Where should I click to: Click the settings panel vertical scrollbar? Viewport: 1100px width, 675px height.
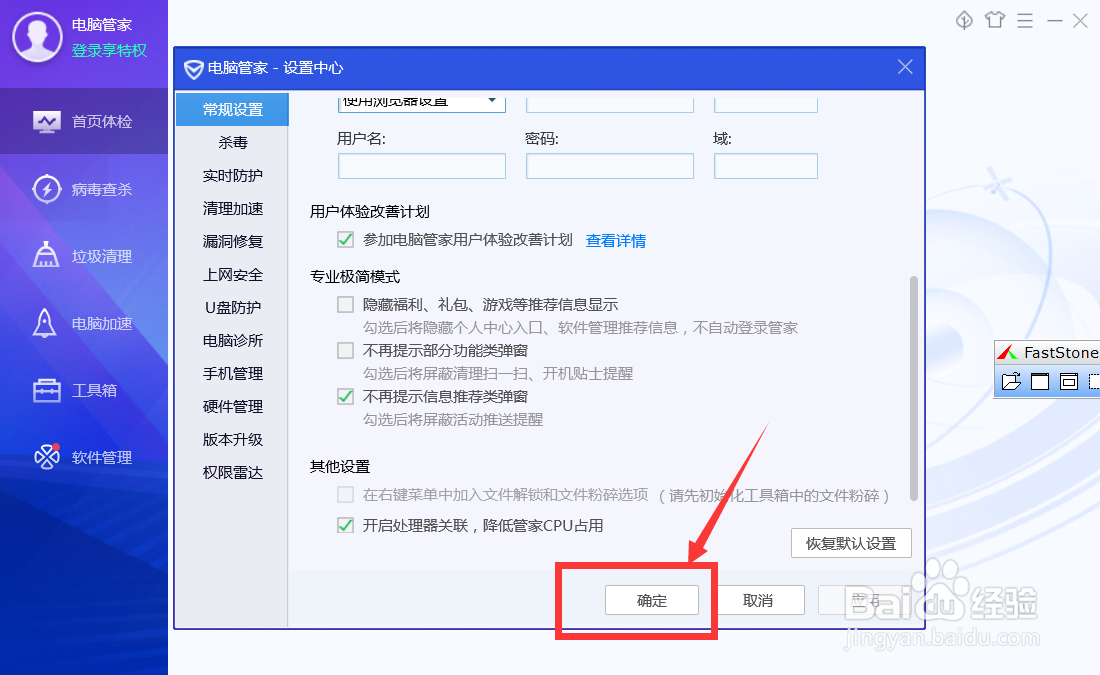point(913,388)
